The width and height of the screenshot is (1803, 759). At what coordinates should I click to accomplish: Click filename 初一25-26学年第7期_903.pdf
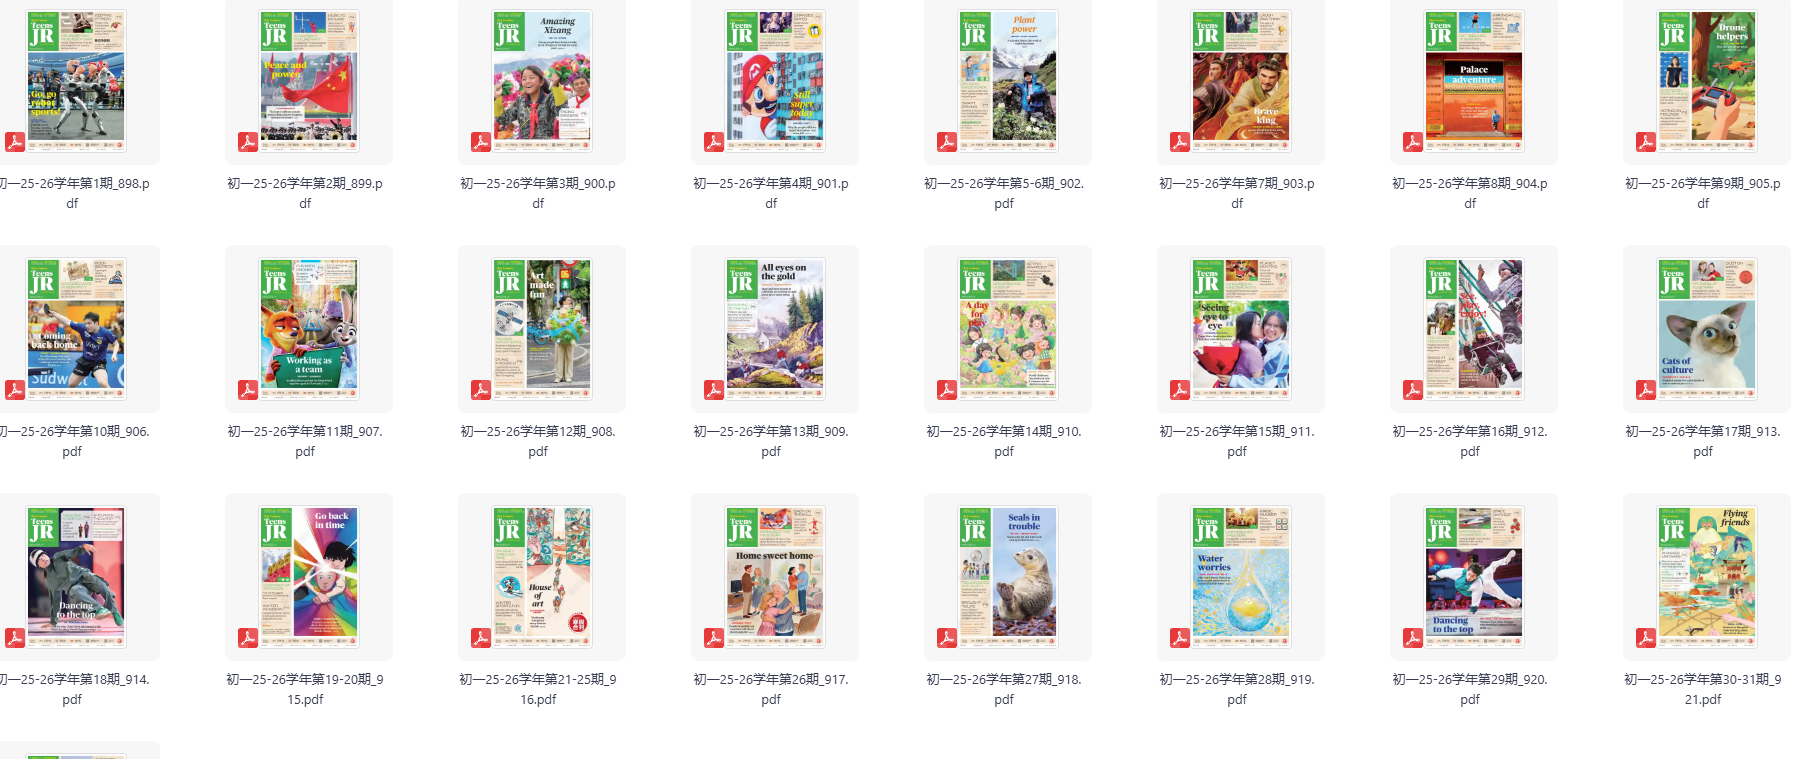[1237, 193]
